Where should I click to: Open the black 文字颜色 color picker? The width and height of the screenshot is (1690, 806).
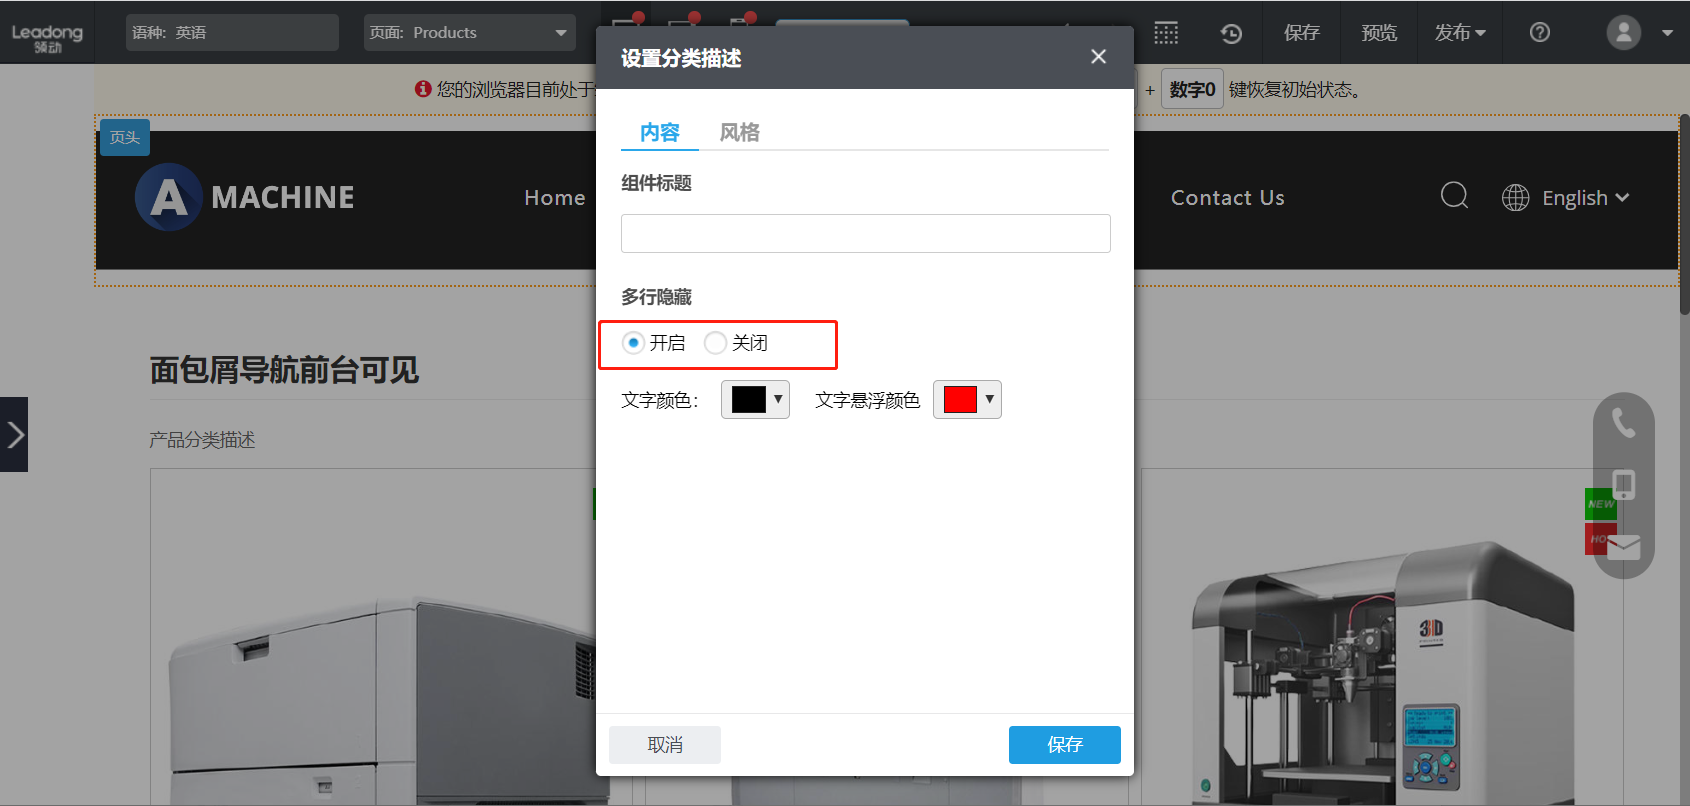pos(755,400)
